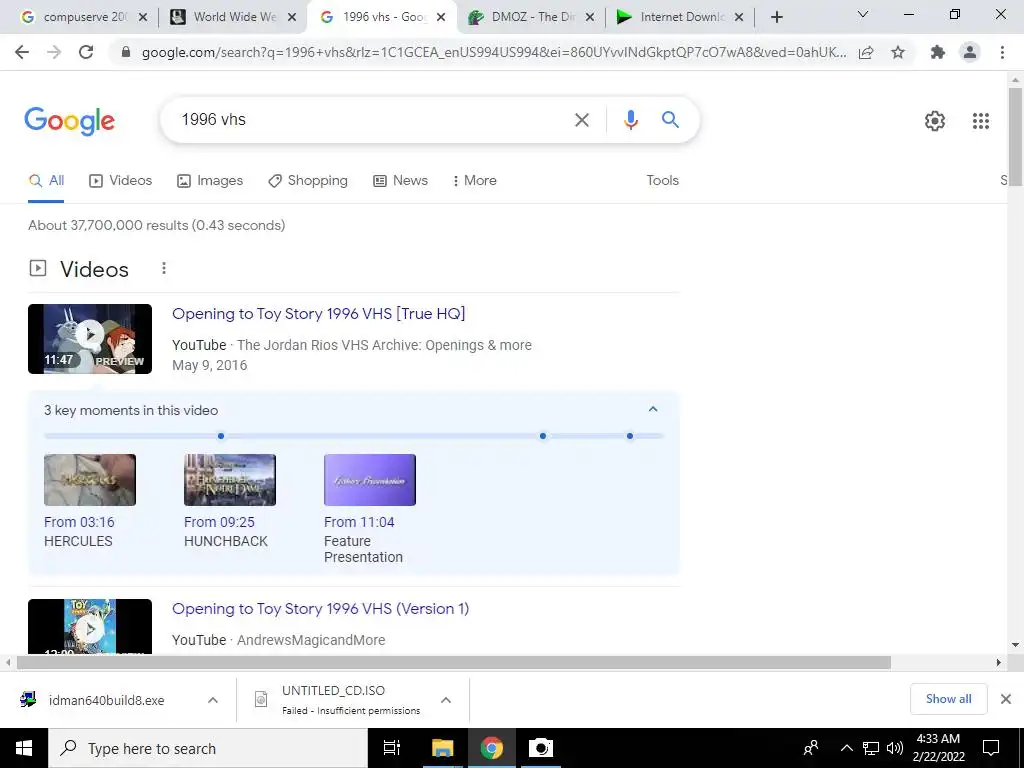
Task: Open idman640build8.exe download options
Action: 213,700
